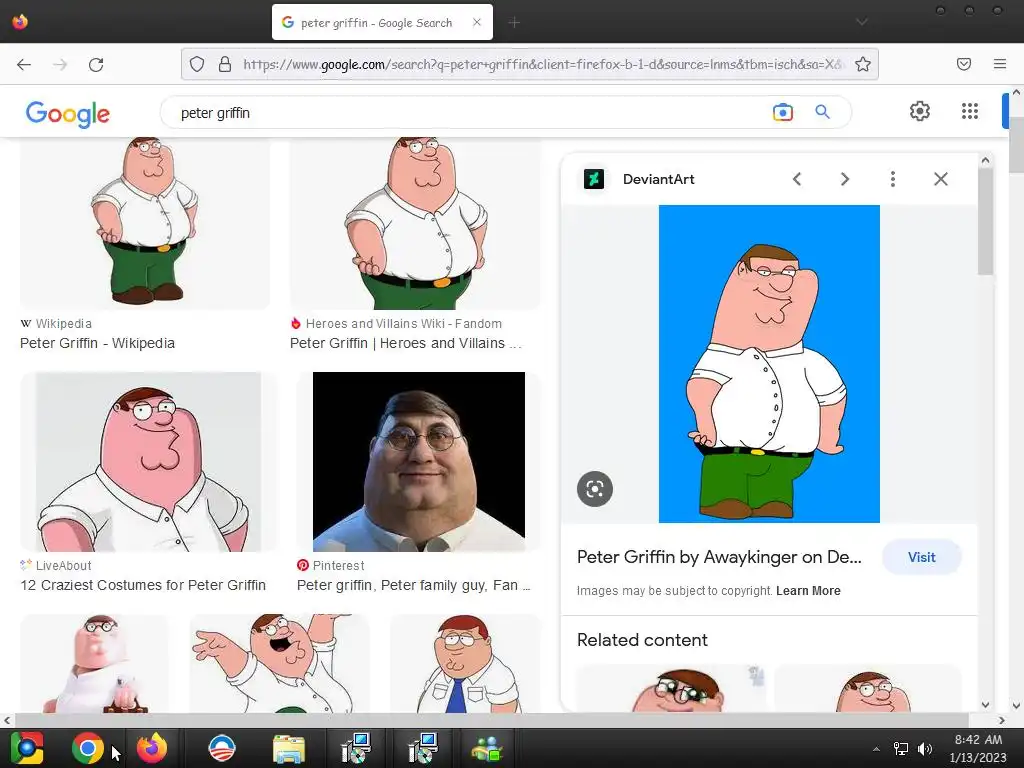Go back with the browser back arrow

click(24, 64)
